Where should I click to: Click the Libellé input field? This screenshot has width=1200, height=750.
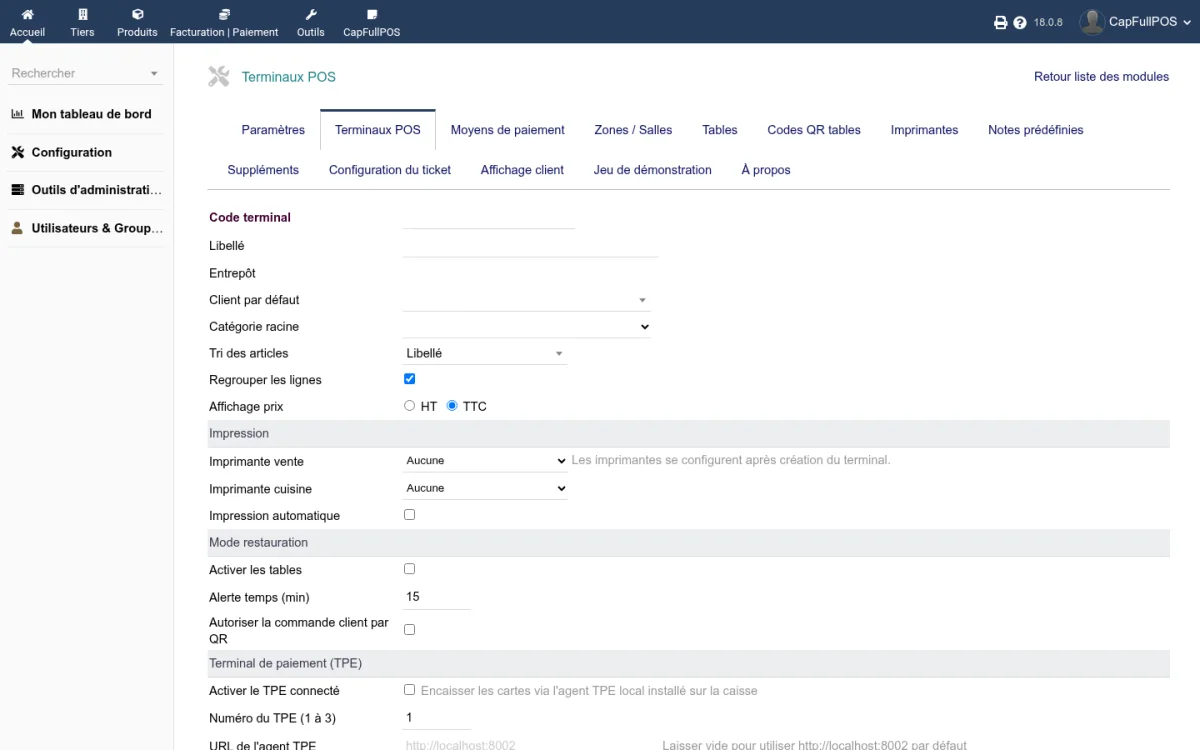tap(530, 245)
